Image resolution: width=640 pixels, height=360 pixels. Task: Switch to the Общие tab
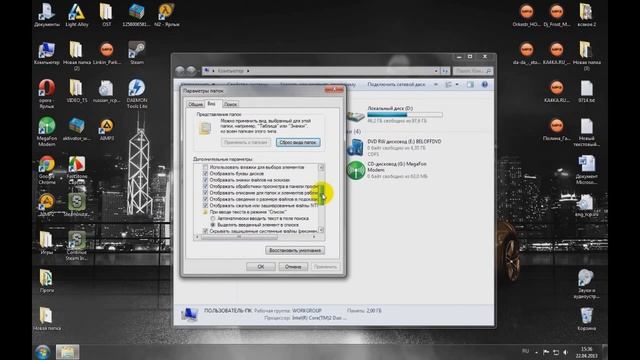(195, 104)
